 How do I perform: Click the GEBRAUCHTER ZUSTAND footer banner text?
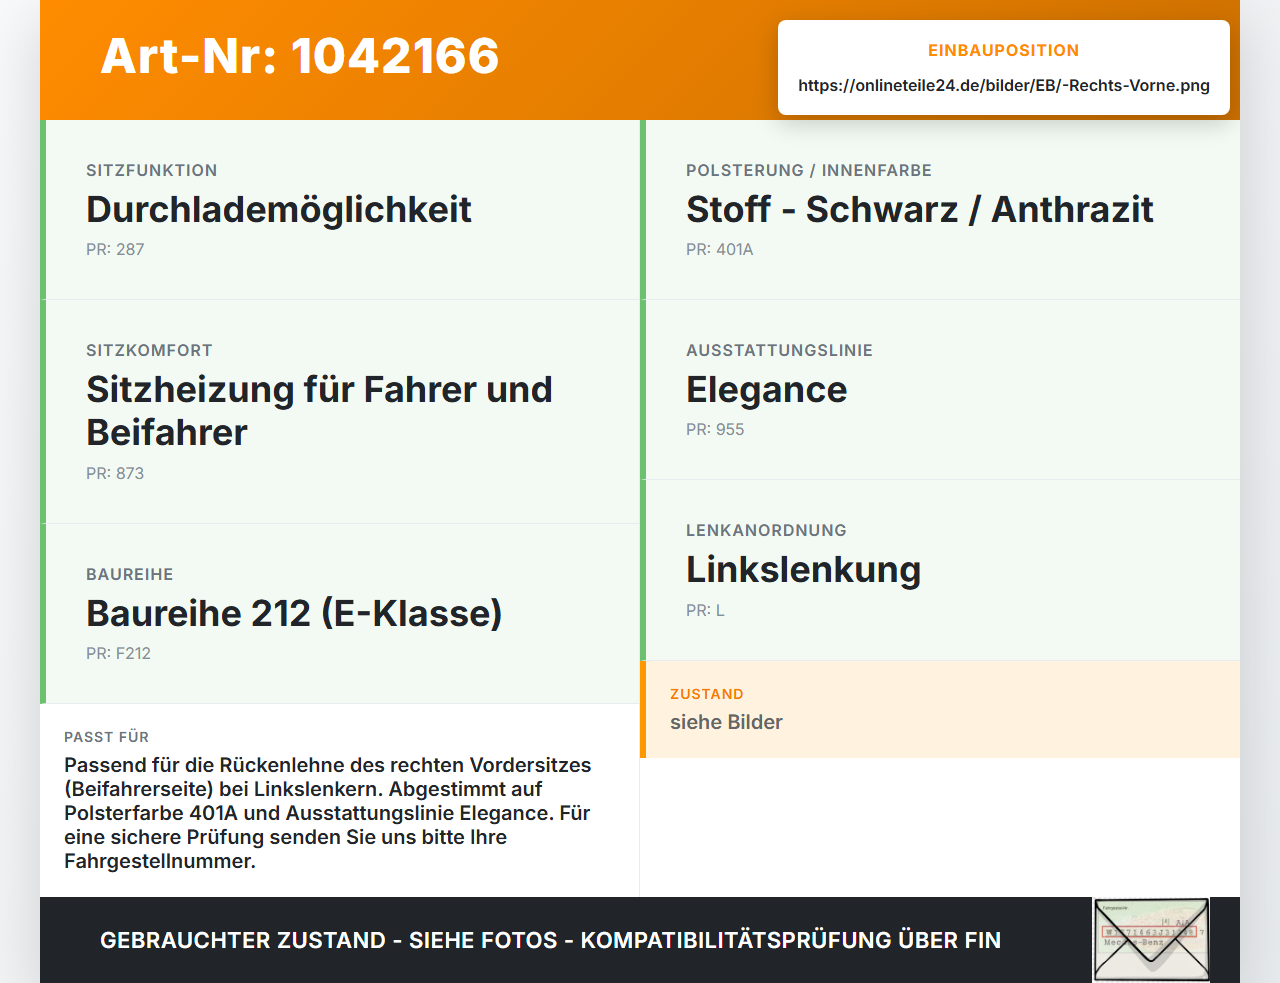pyautogui.click(x=550, y=940)
